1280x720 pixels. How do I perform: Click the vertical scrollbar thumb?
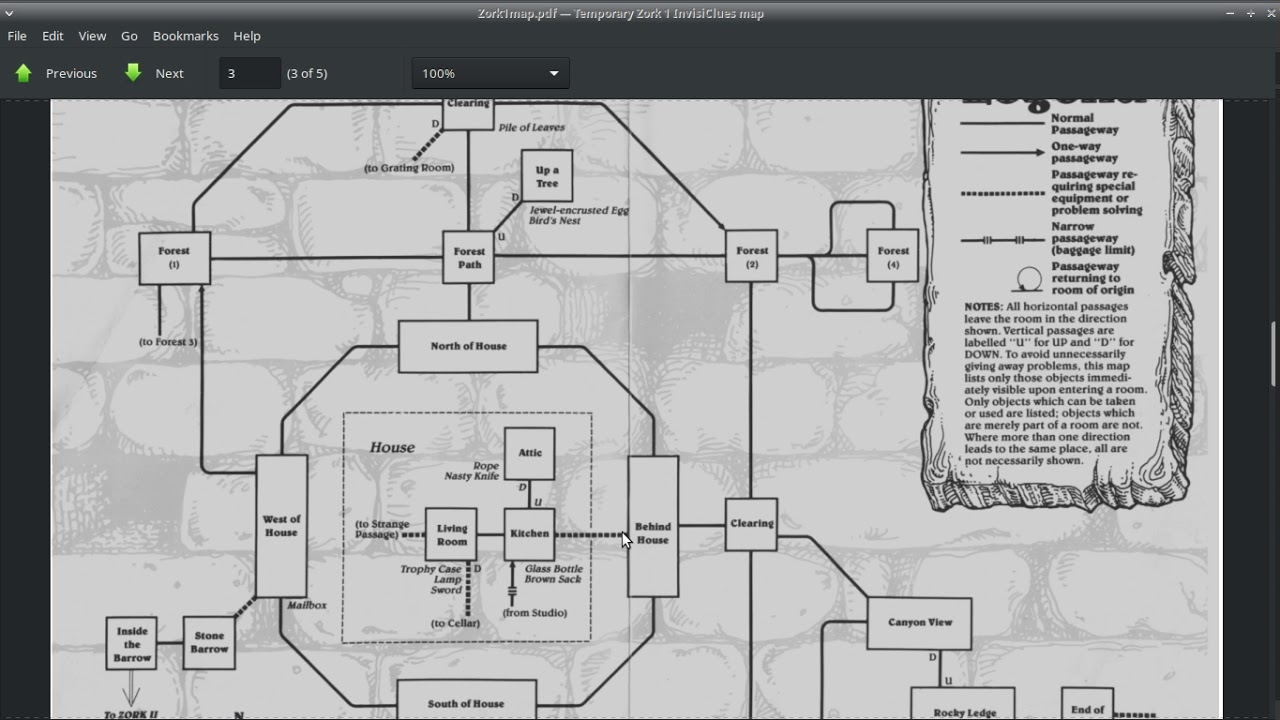[x=1274, y=353]
